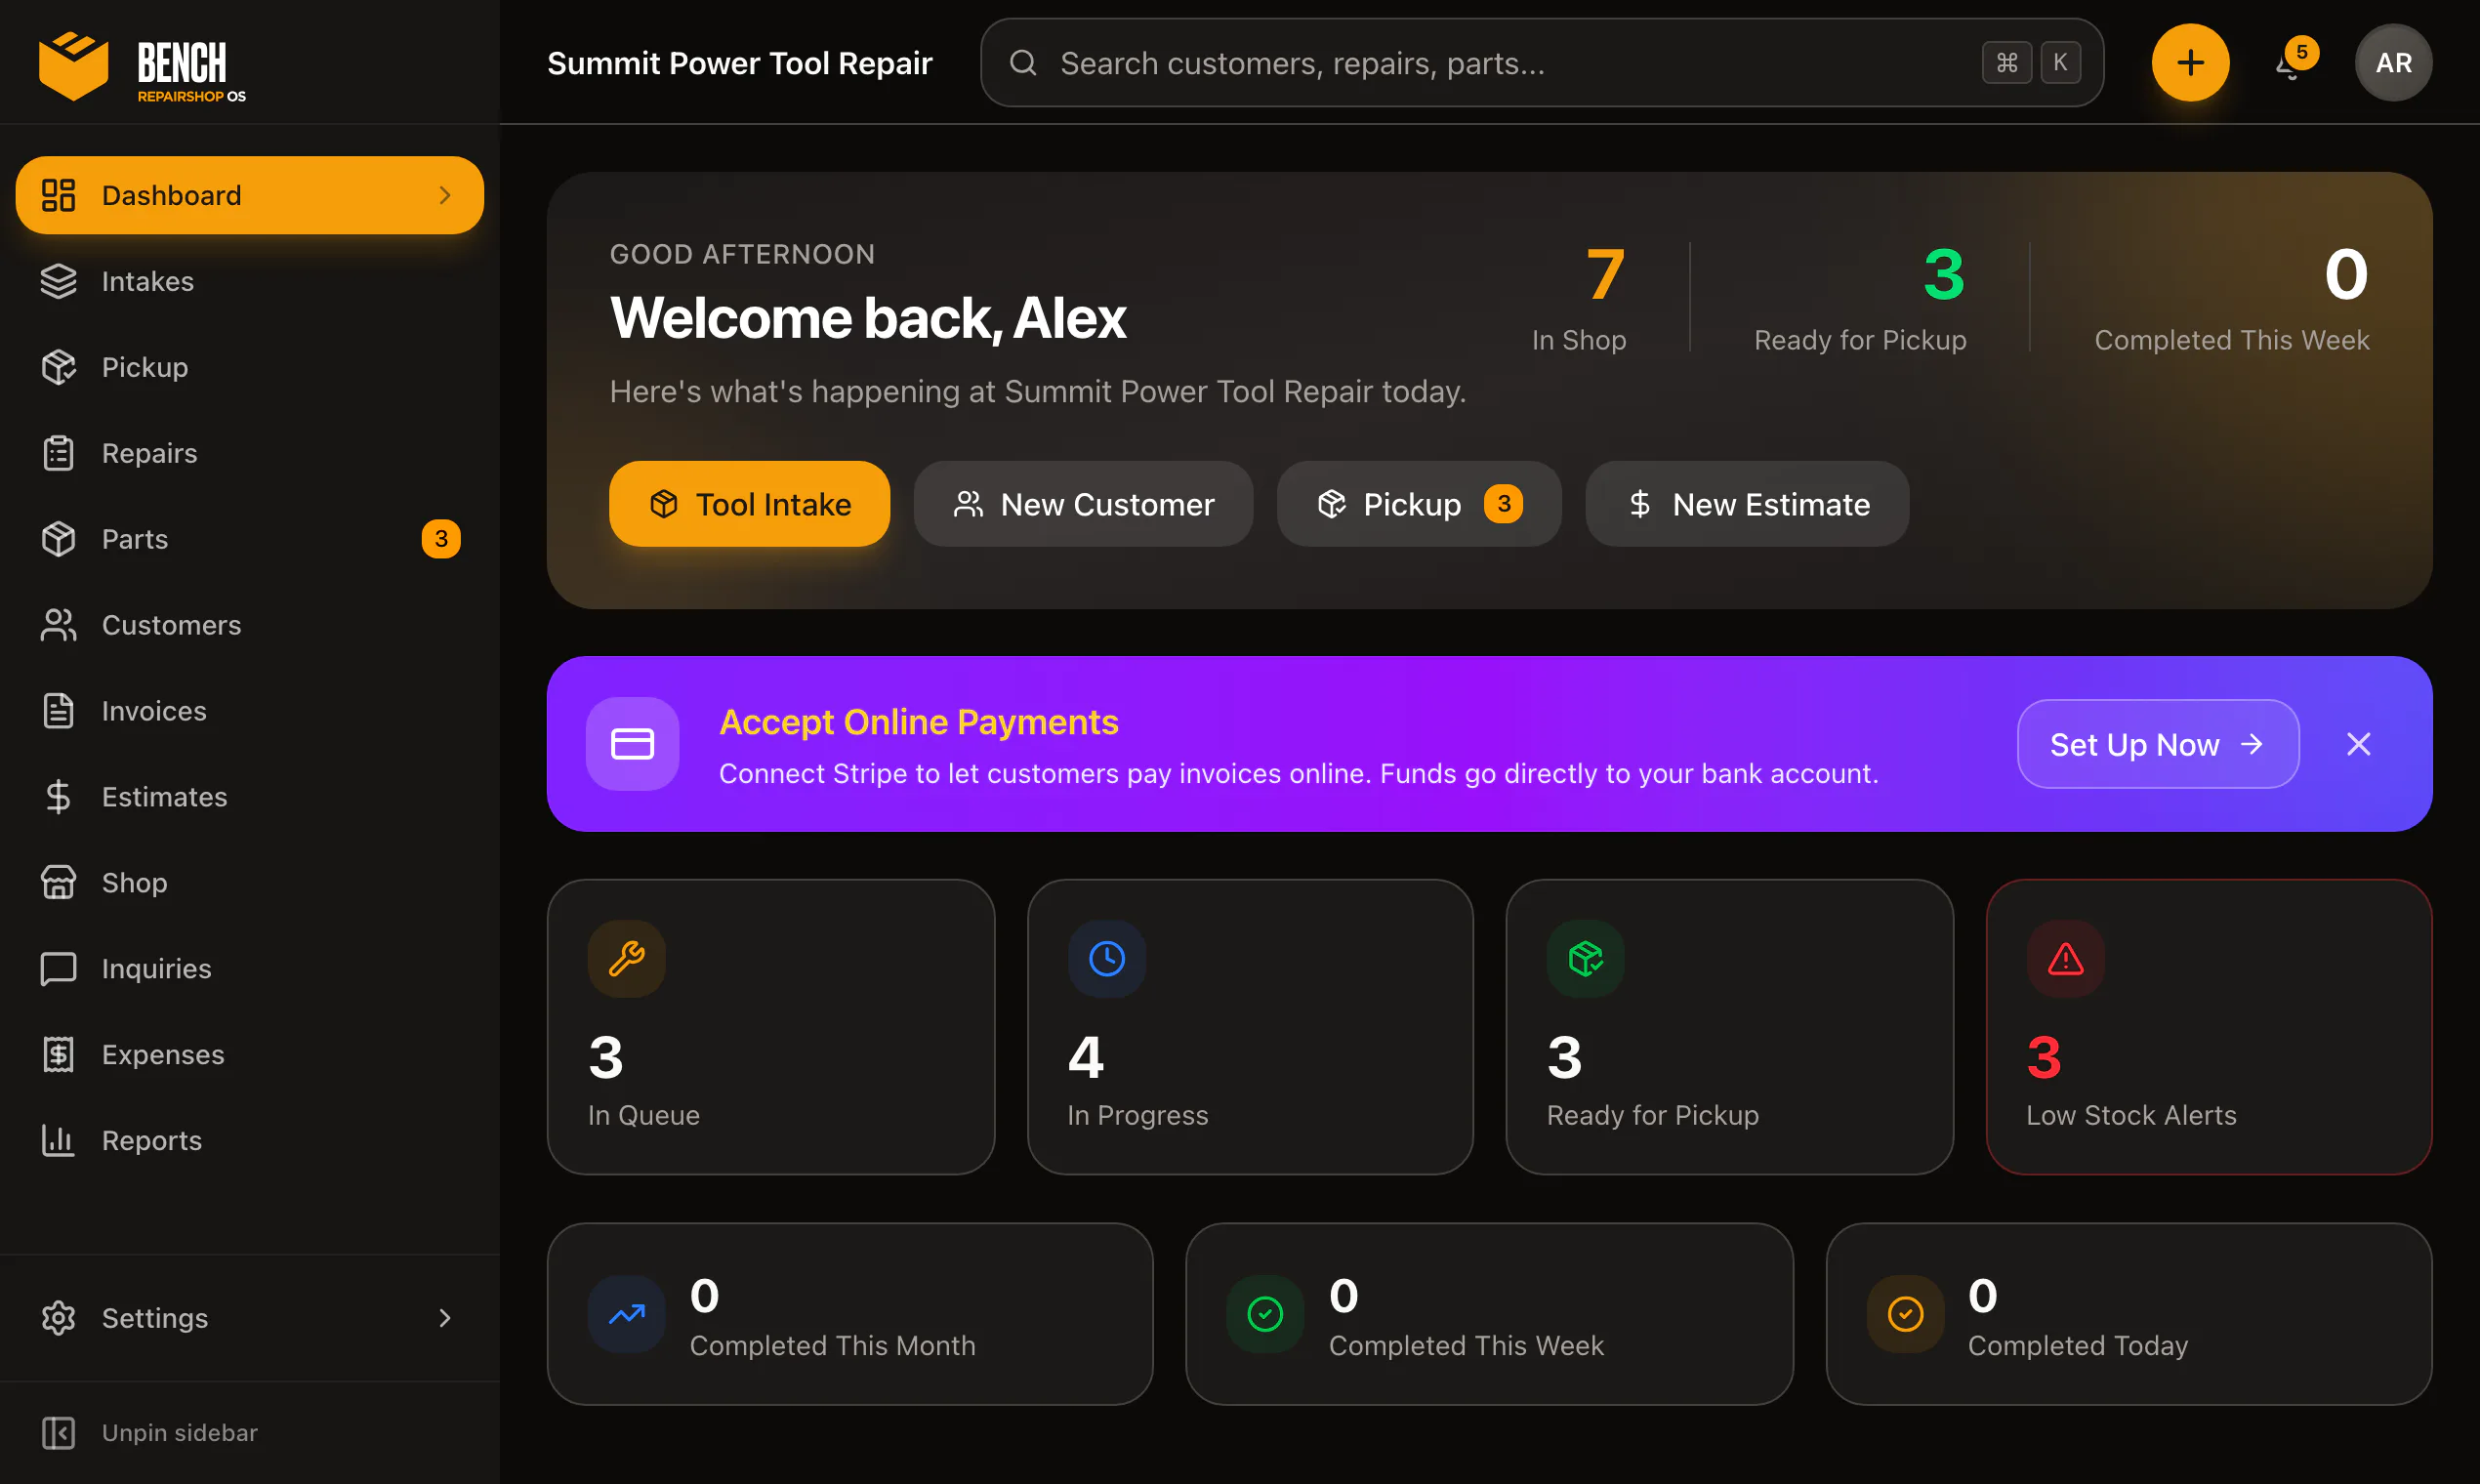Click the Bench RepairShop OS logo
The width and height of the screenshot is (2480, 1484).
142,66
